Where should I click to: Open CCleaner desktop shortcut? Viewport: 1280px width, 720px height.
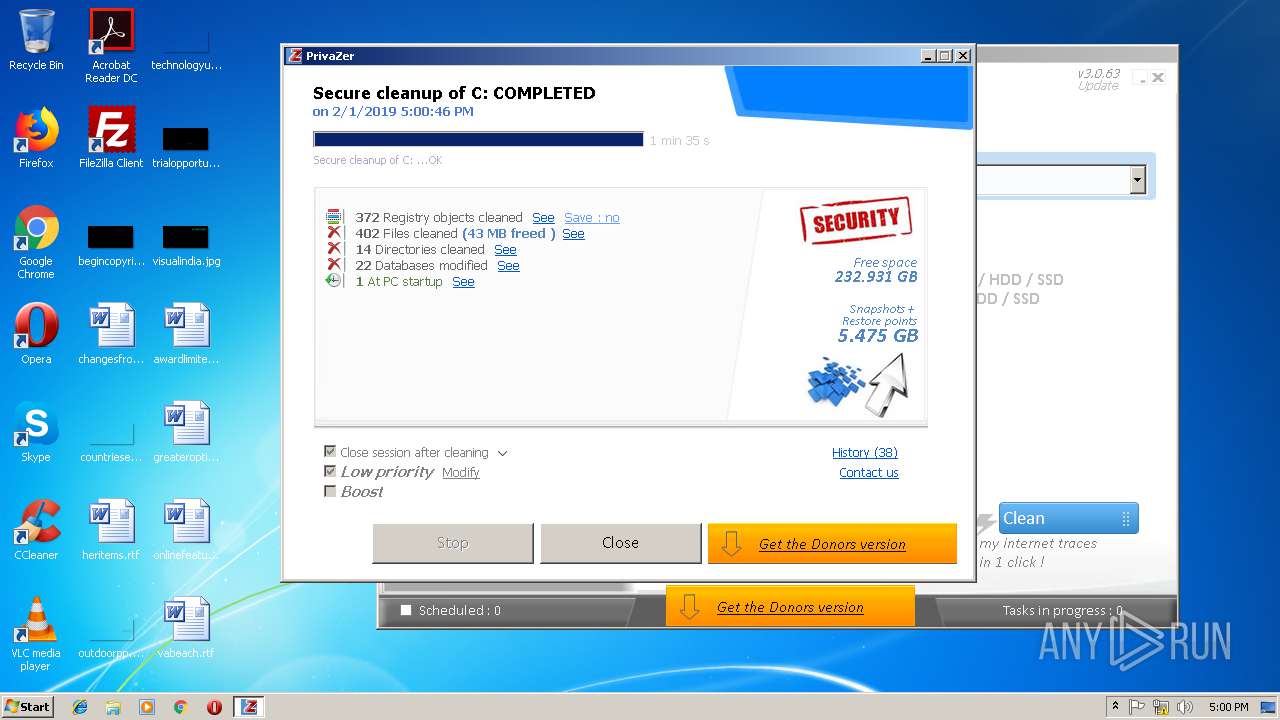[36, 530]
